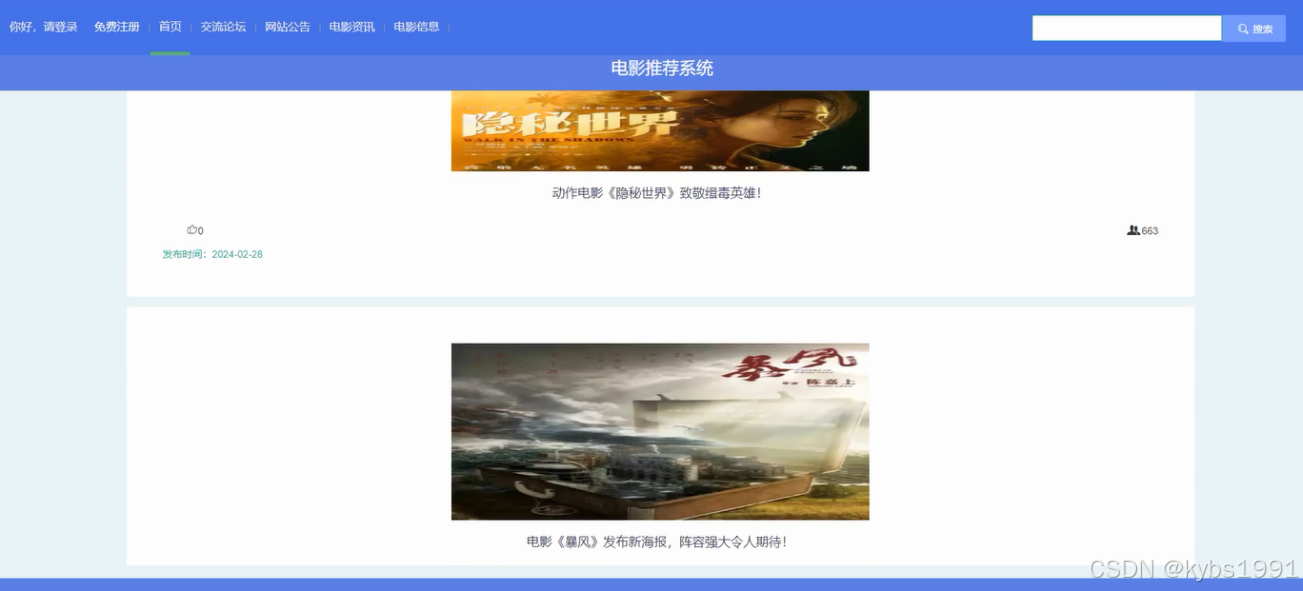This screenshot has height=591, width=1303.
Task: Open the 电影资讯 menu item
Action: tap(352, 27)
